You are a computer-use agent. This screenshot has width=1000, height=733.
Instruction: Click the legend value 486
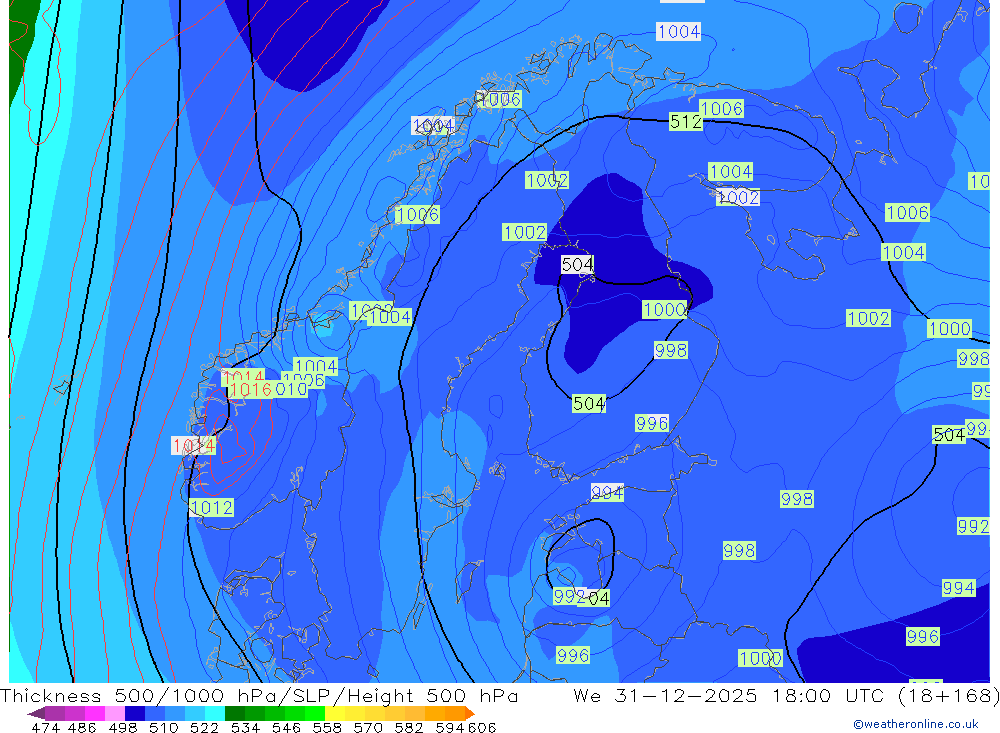click(82, 728)
